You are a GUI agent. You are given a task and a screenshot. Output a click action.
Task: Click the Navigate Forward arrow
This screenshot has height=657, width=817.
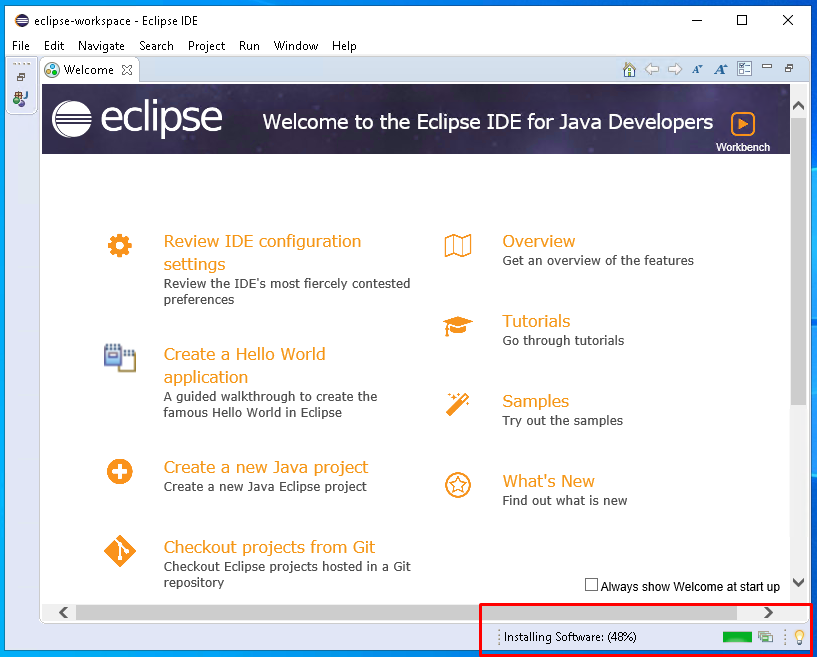coord(675,69)
